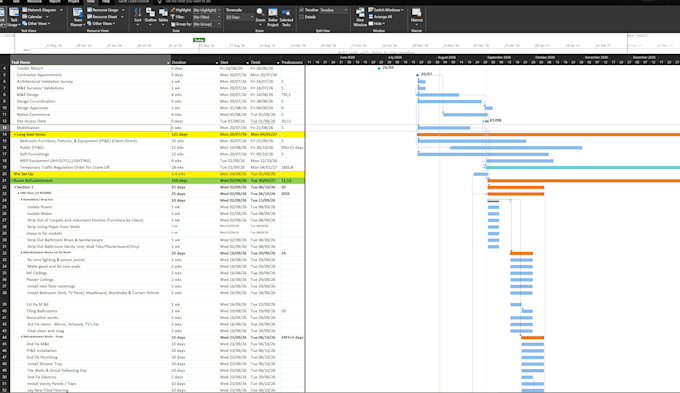Collapse Refurbishment Works 1st fix group
The height and width of the screenshot is (393, 680).
[21, 252]
